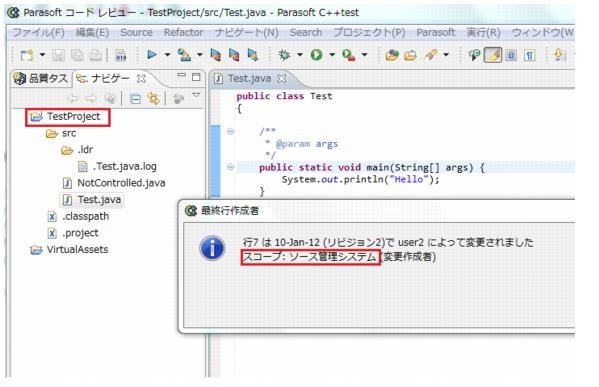Toggle Link with Editor in Navigator
Viewport: 599px width, 387px height.
coord(154,99)
